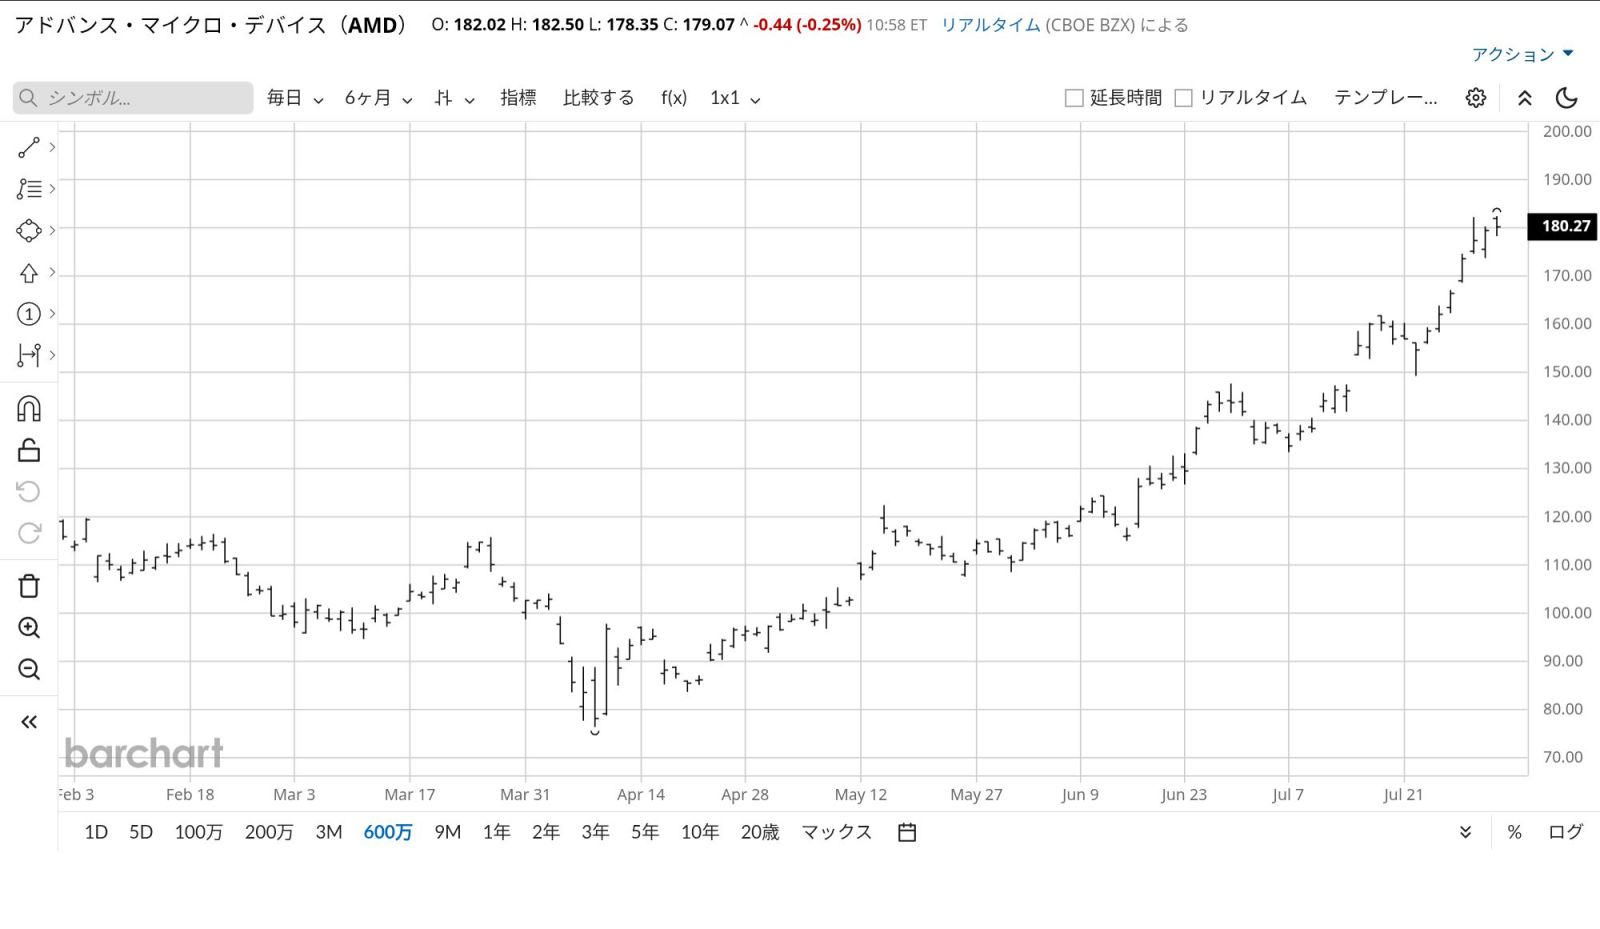Toggle the lock drawings padlock
This screenshot has height=929, width=1600.
click(x=29, y=450)
